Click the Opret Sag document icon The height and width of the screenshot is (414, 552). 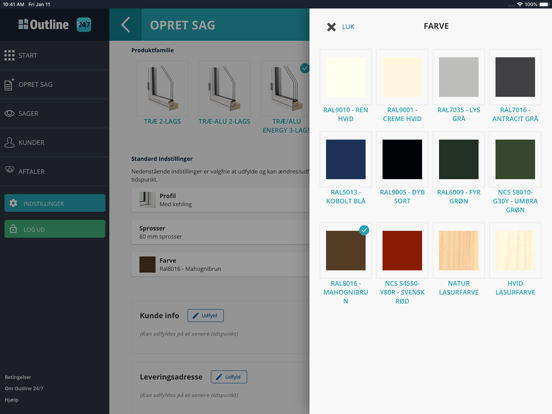click(x=9, y=84)
